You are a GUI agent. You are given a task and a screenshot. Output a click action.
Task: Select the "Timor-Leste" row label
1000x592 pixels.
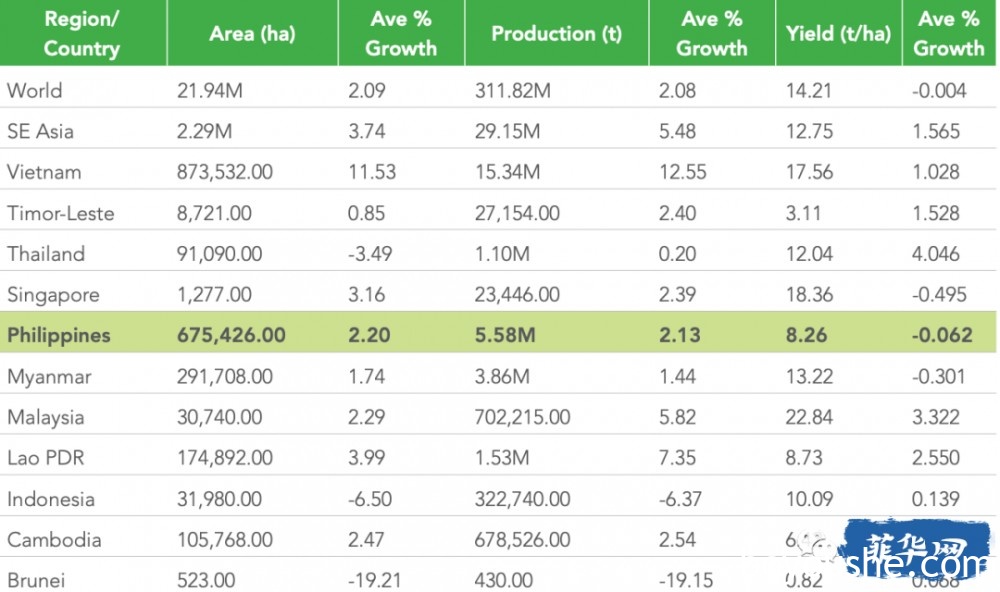(x=61, y=213)
